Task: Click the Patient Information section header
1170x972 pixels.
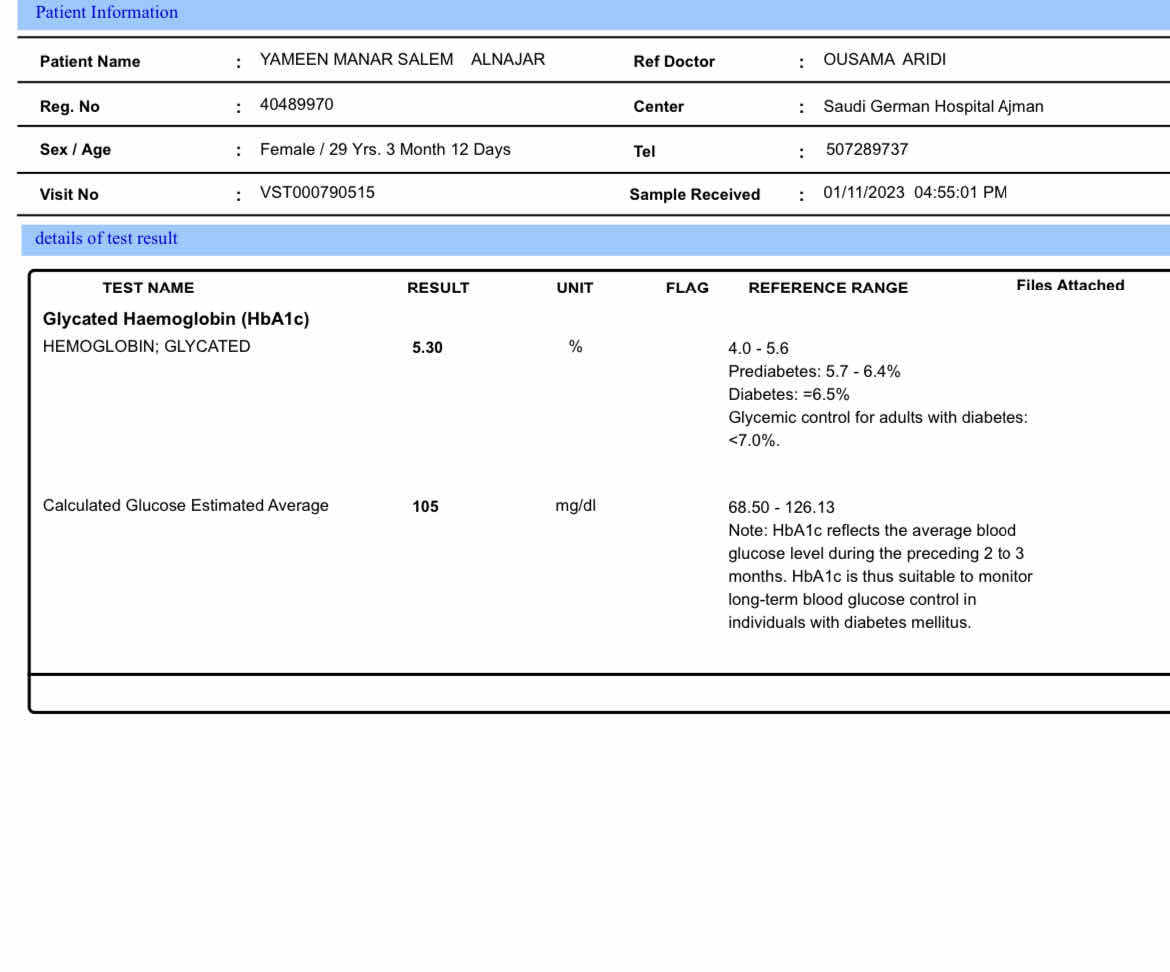Action: (x=107, y=13)
